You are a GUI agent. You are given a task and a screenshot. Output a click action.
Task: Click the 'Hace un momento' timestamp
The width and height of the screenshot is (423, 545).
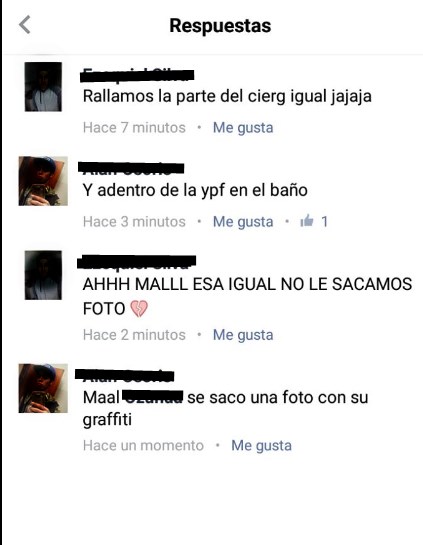pos(143,445)
